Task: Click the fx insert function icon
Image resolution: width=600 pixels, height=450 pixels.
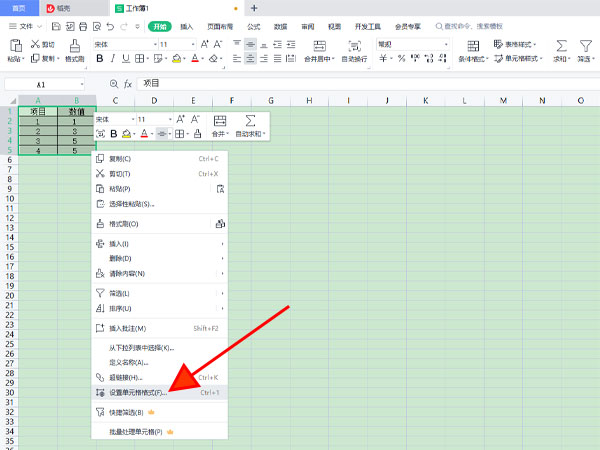Action: 127,84
